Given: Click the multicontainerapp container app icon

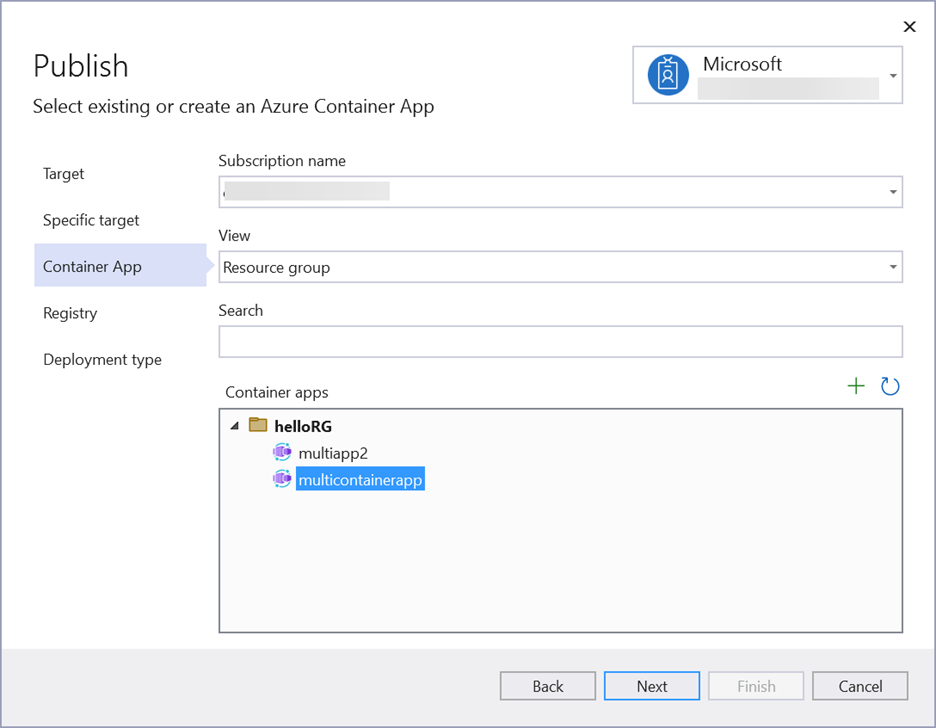Looking at the screenshot, I should click(x=282, y=480).
